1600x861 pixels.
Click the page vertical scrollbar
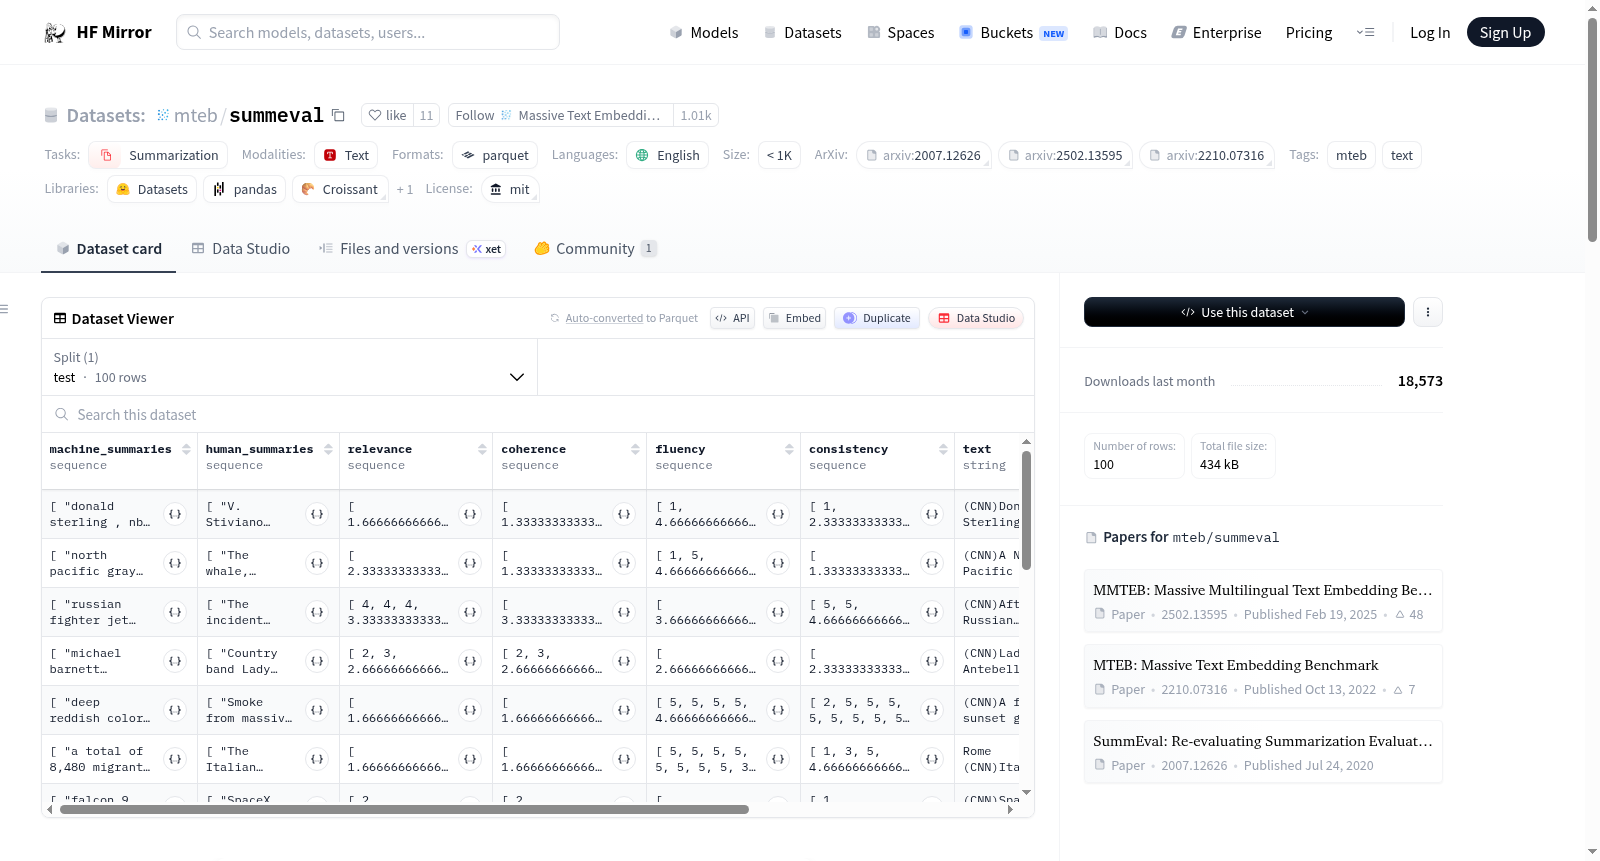click(1592, 130)
